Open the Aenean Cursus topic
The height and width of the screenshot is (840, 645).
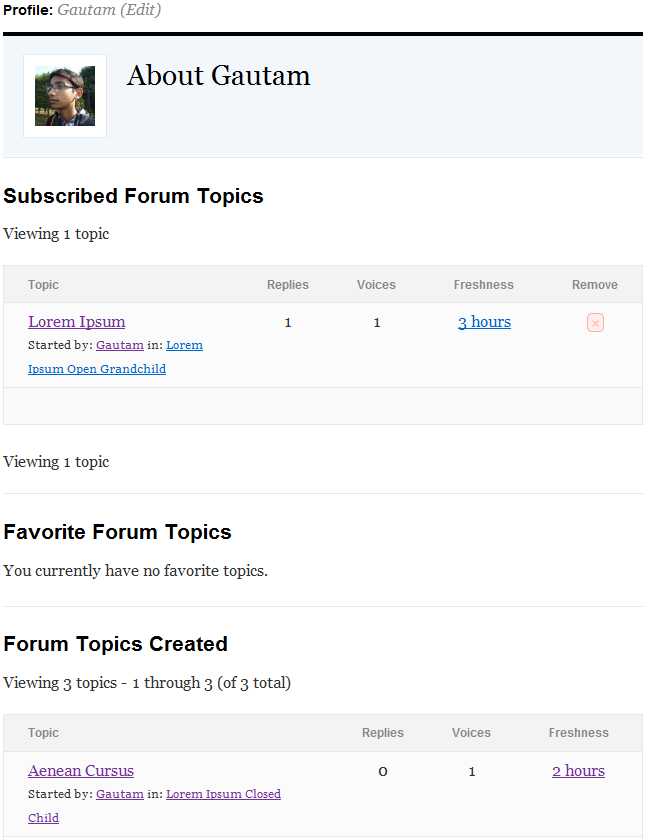click(x=81, y=770)
